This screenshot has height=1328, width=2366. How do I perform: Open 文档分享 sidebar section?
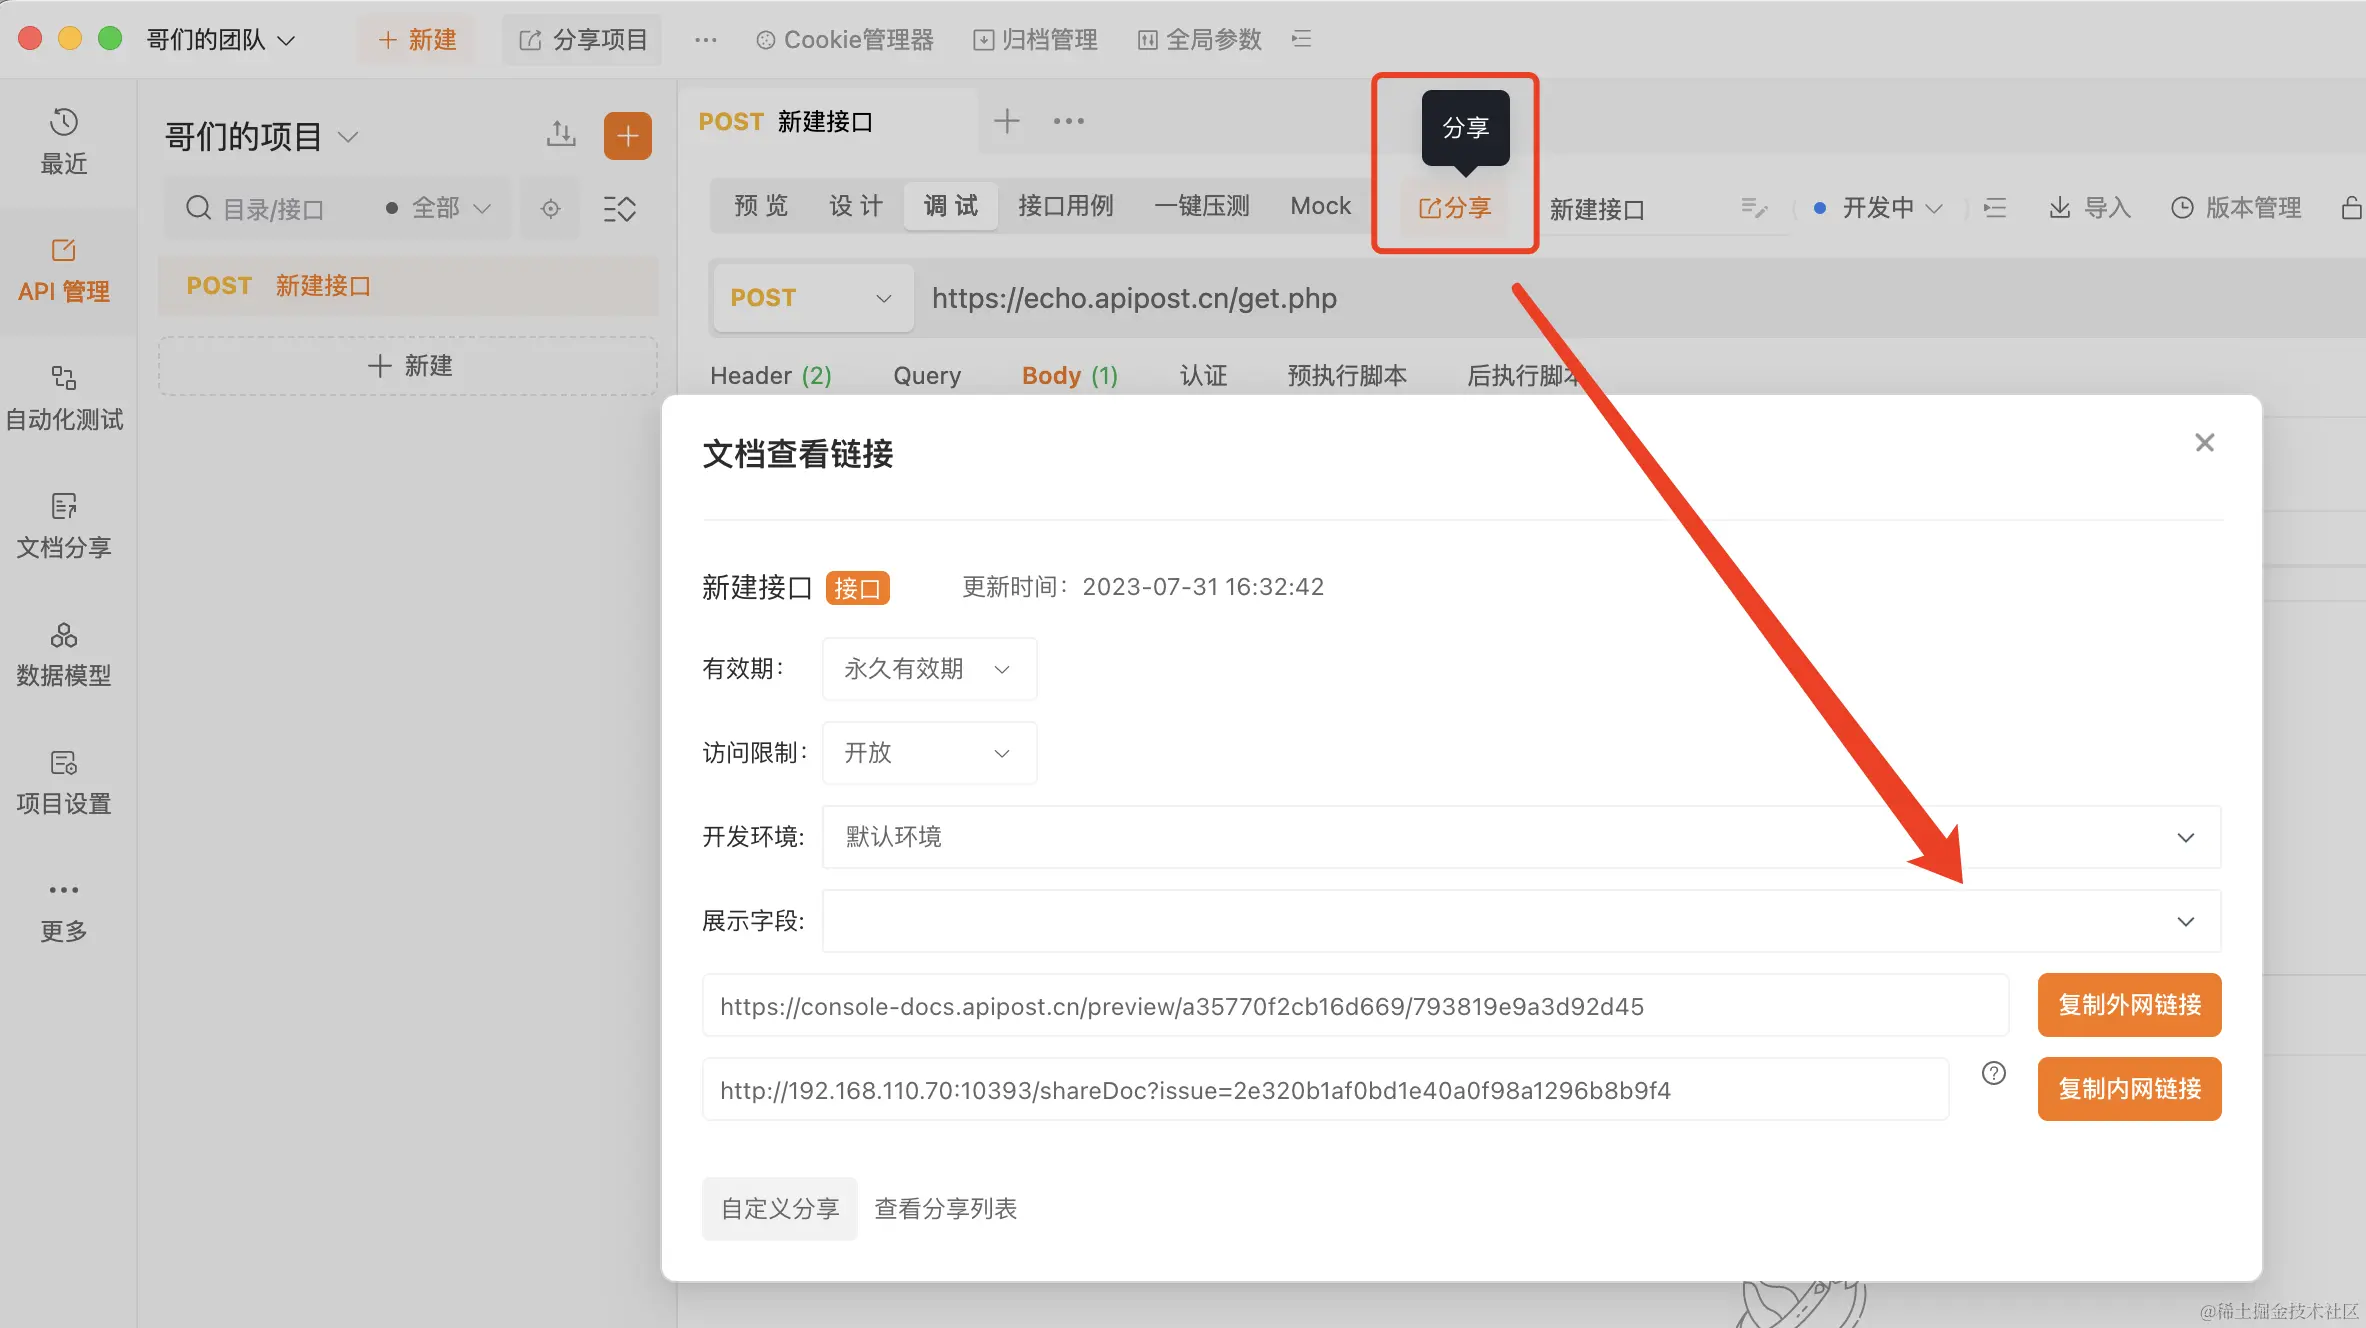point(63,525)
